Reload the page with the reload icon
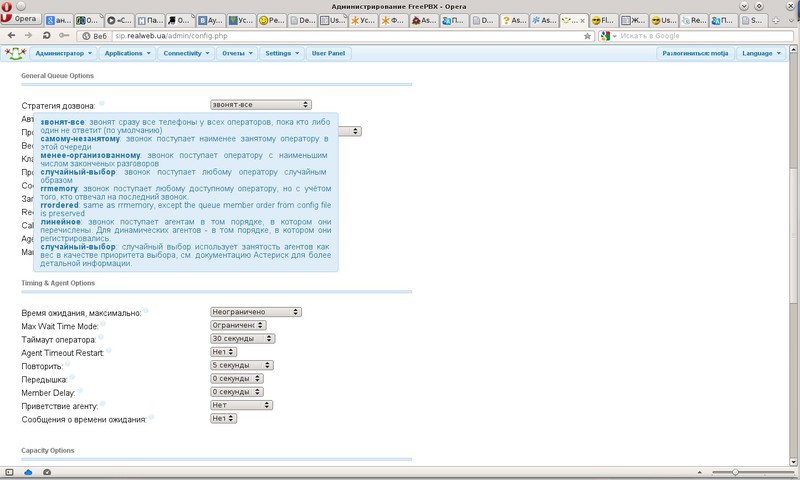The image size is (800, 480). click(46, 36)
